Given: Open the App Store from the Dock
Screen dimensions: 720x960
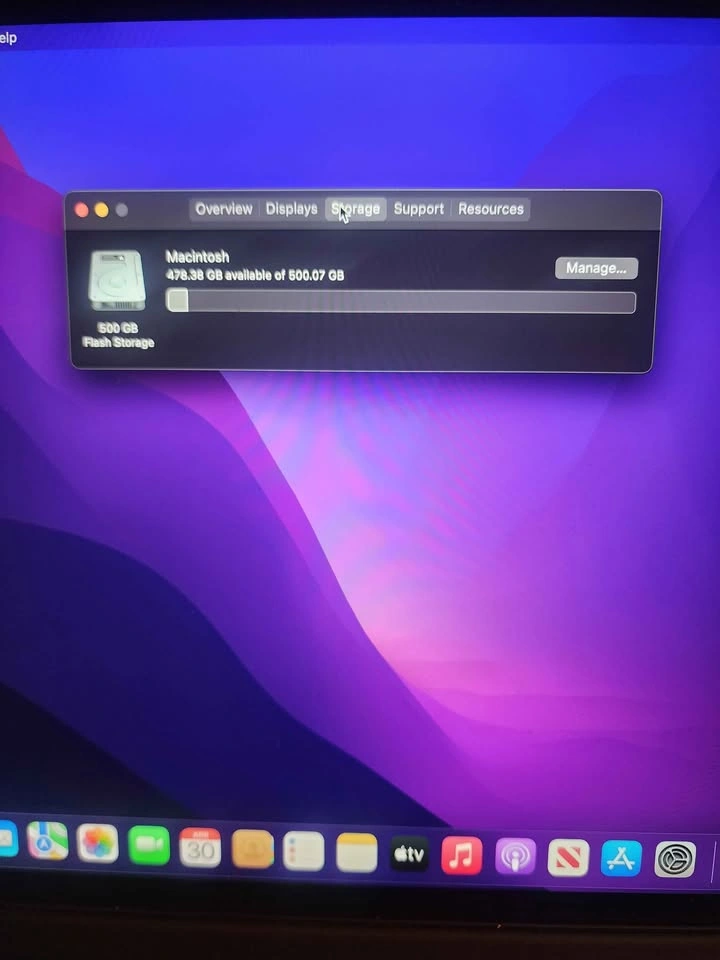Looking at the screenshot, I should tap(621, 858).
